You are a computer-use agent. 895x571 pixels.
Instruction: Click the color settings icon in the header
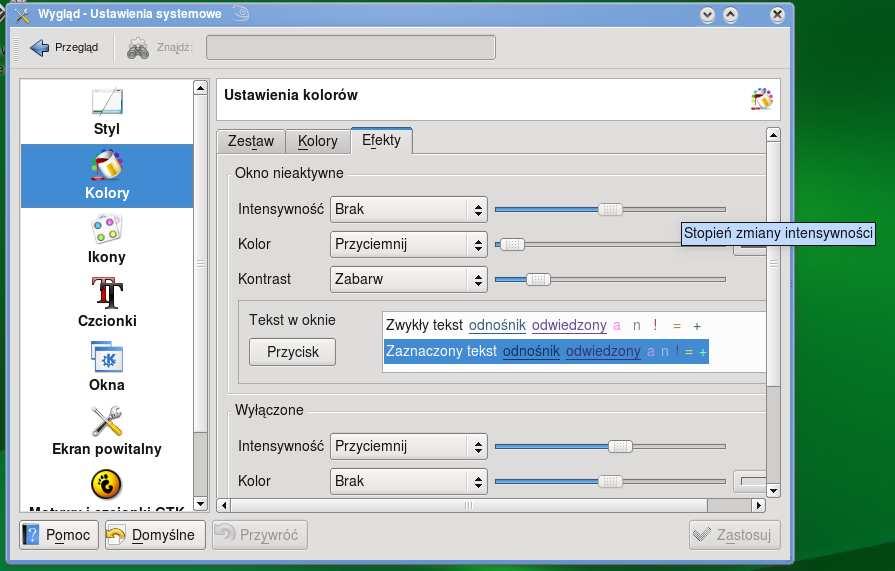click(761, 99)
